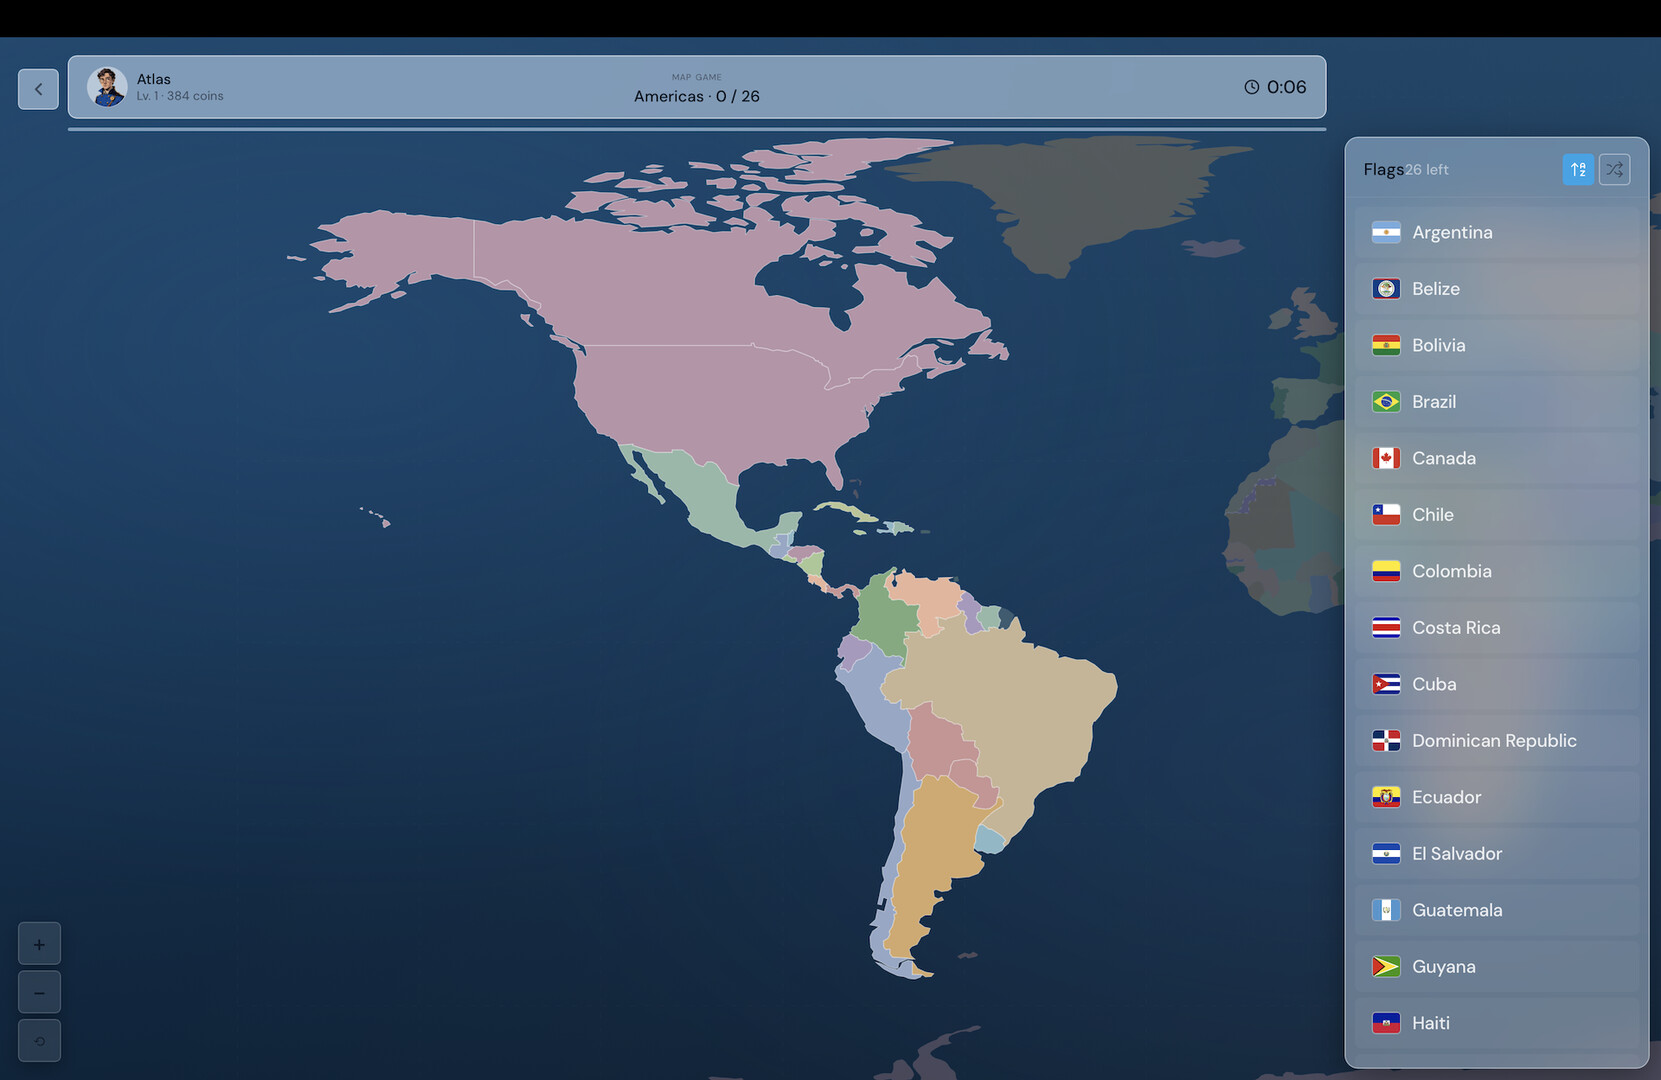Pick the Brazil flag icon
Viewport: 1661px width, 1080px height.
click(1386, 402)
